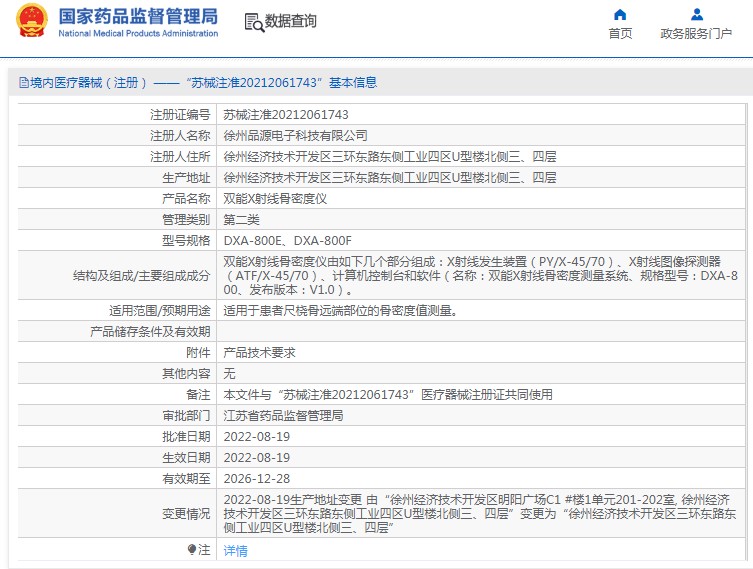Open the 数据查询 link
Viewport: 753px width, 569px height.
click(291, 21)
